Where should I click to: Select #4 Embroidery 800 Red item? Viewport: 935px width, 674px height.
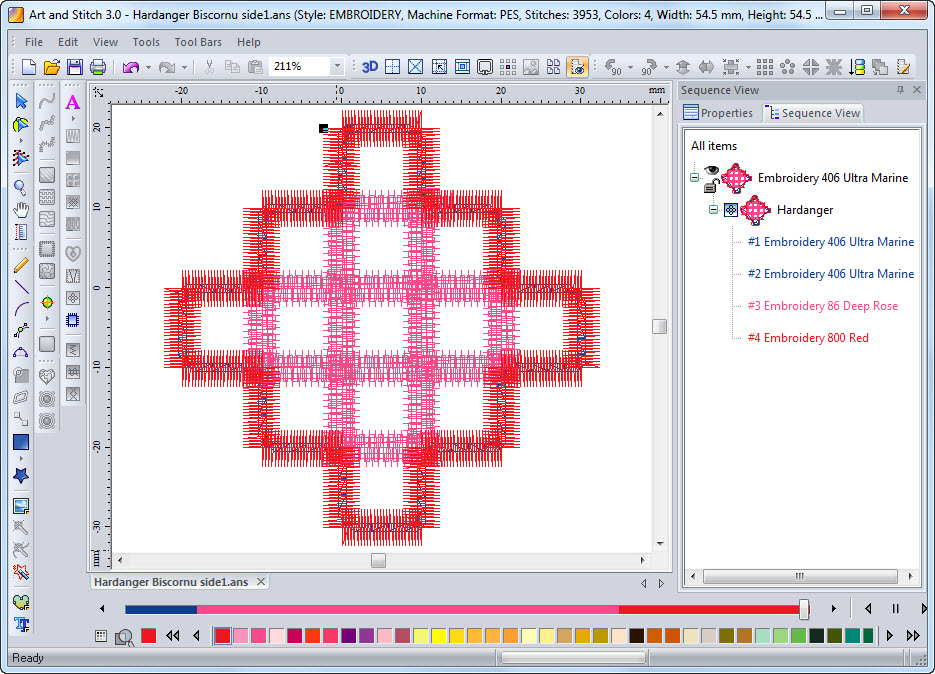coord(808,338)
